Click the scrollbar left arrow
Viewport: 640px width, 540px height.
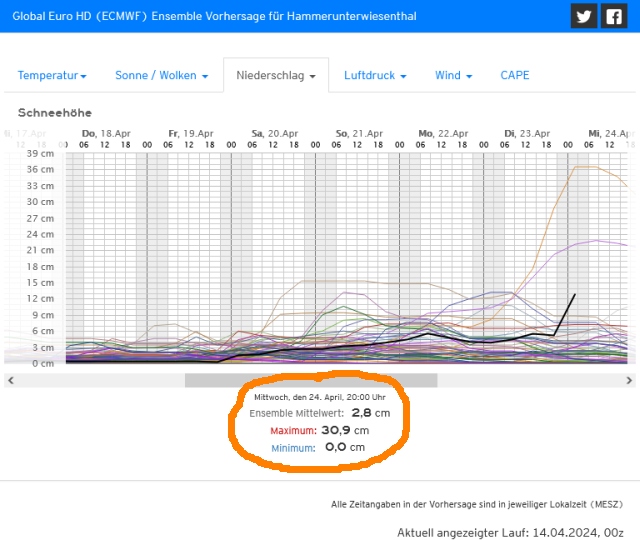click(9, 380)
